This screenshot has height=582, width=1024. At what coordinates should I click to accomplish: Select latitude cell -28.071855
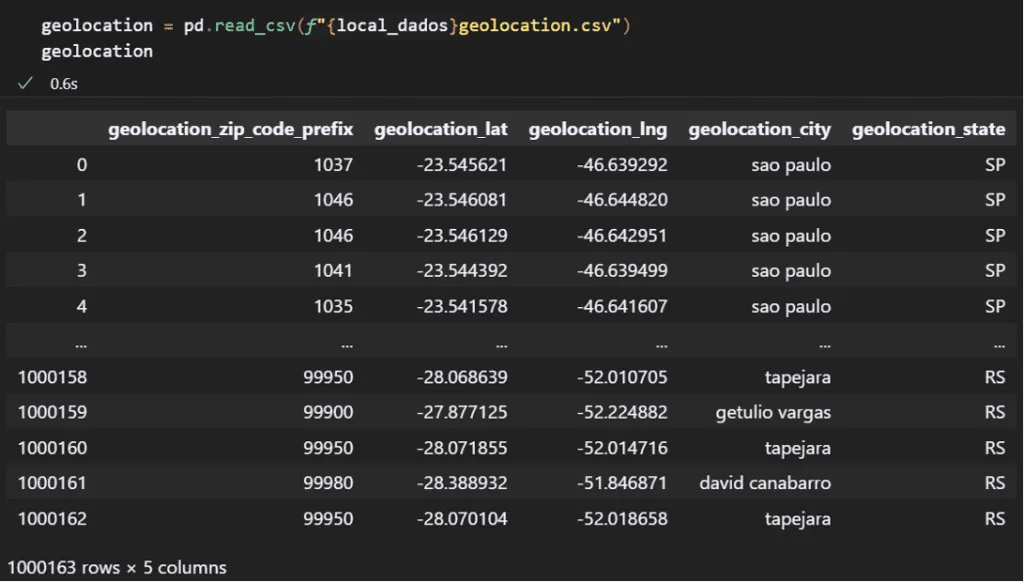(x=462, y=448)
